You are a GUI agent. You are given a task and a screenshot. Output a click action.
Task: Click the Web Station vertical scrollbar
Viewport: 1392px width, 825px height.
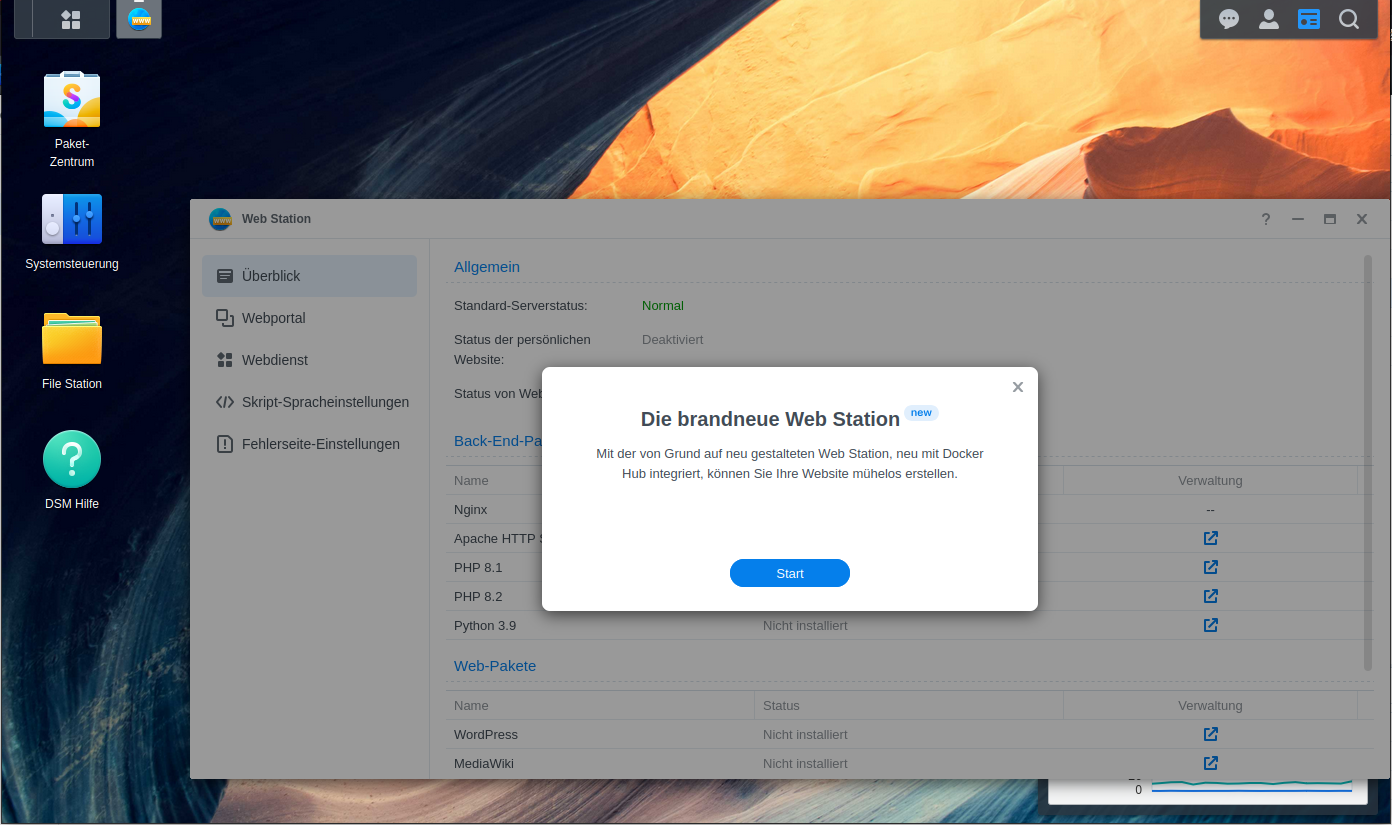tap(1367, 460)
